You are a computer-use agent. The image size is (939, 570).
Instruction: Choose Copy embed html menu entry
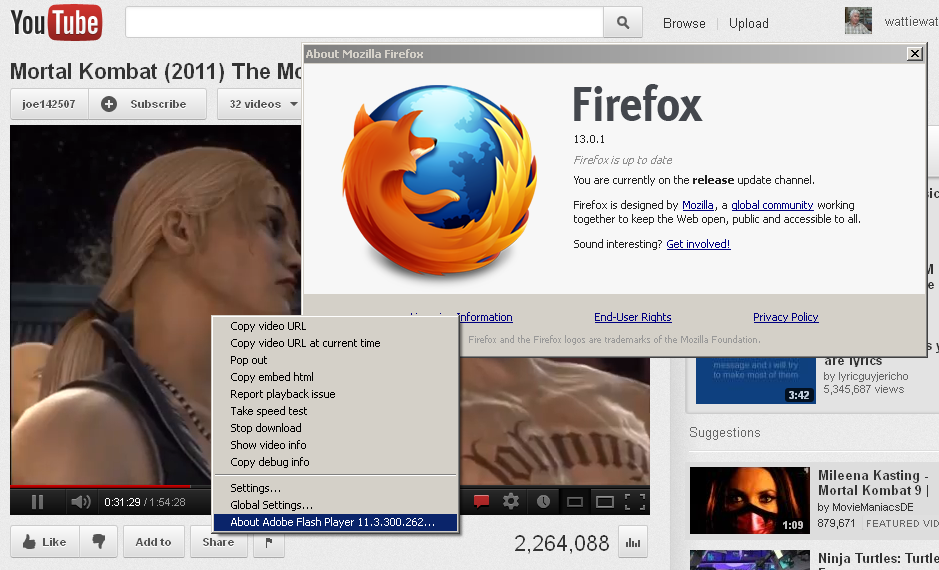coord(335,377)
